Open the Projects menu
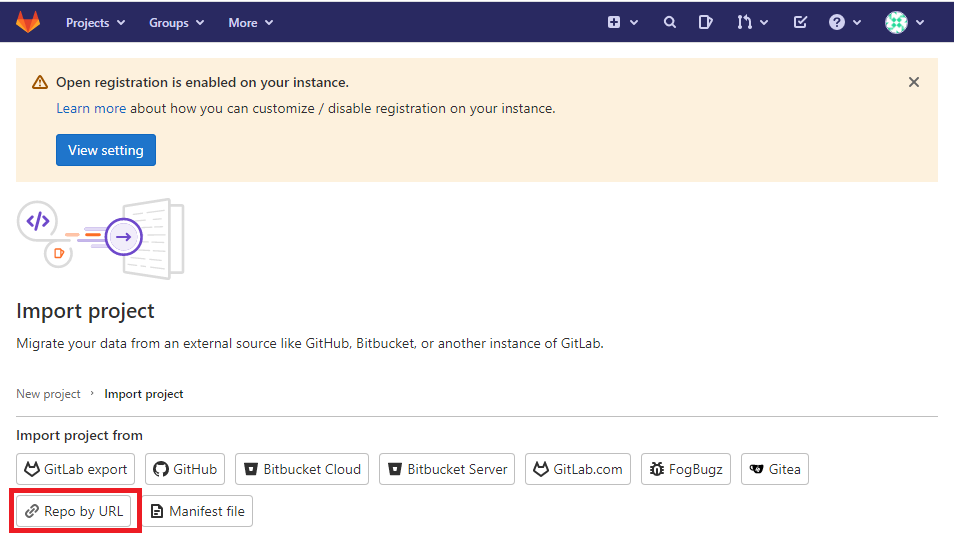Viewport: 954px width, 551px height. click(x=96, y=23)
